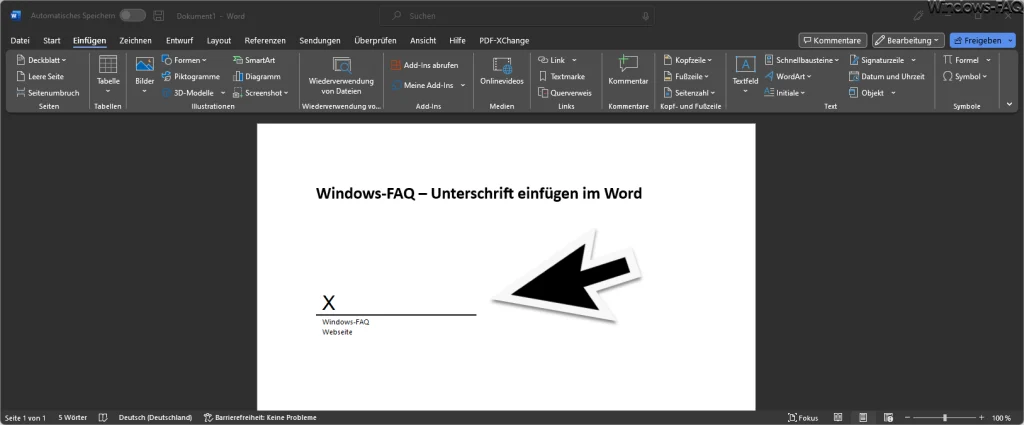Switch to the Sendungen tab
This screenshot has width=1024, height=425.
(x=320, y=40)
